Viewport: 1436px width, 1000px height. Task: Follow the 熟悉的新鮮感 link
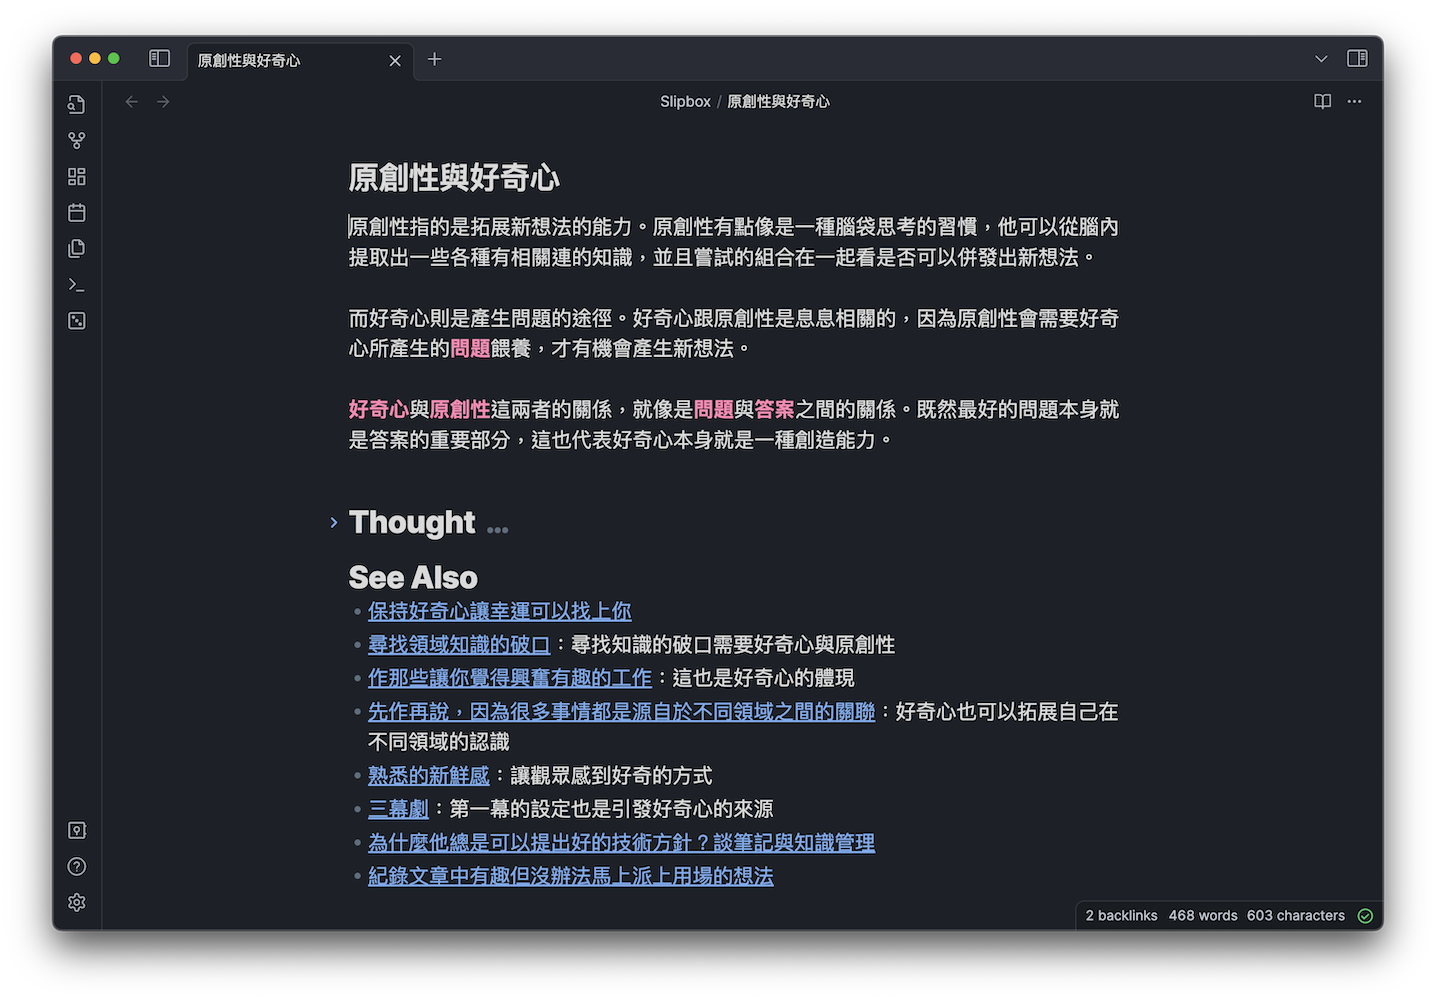click(428, 775)
